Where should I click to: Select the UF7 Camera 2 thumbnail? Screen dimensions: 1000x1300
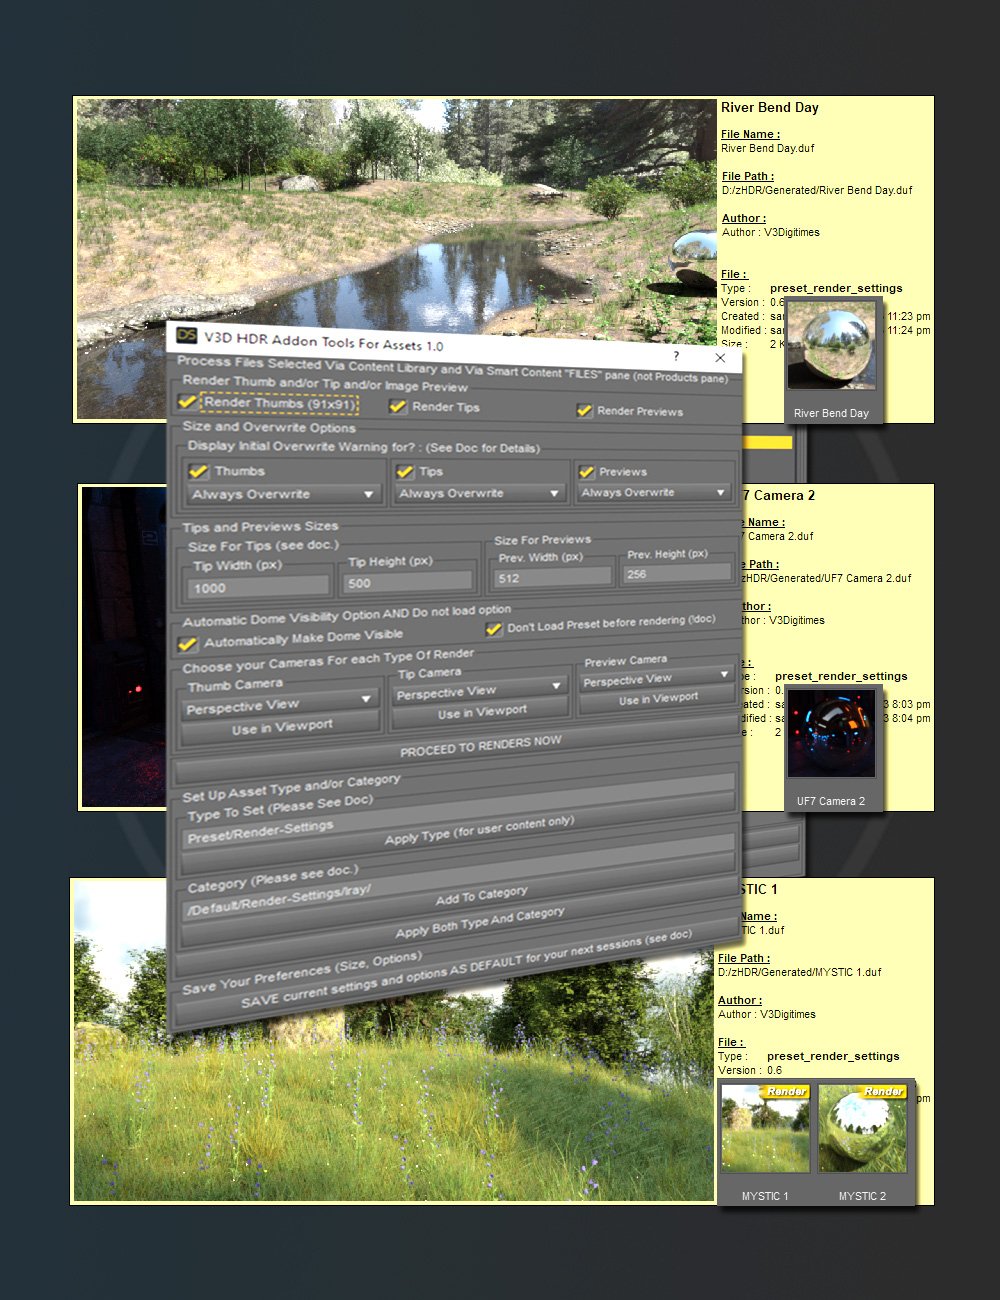click(831, 733)
